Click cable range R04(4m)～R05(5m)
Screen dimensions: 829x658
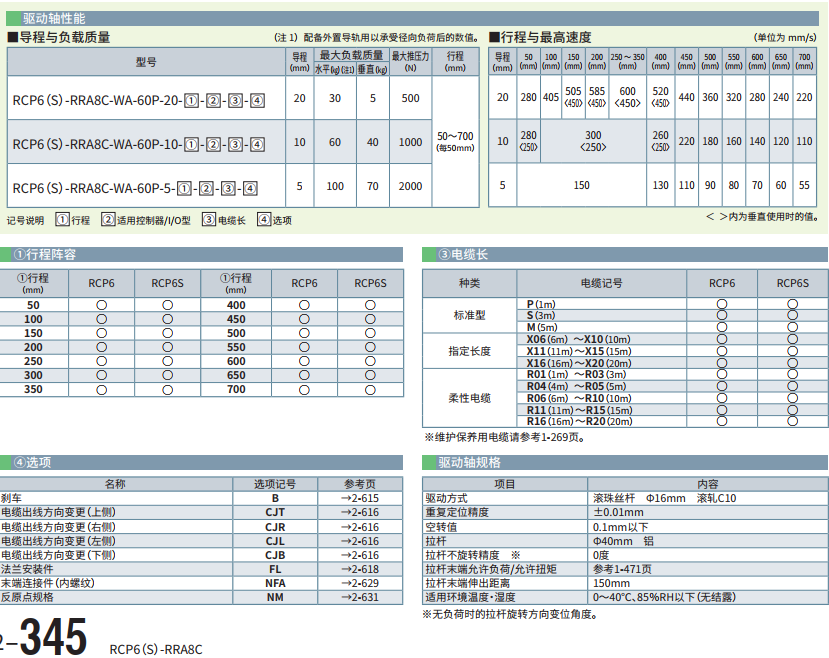click(x=576, y=386)
